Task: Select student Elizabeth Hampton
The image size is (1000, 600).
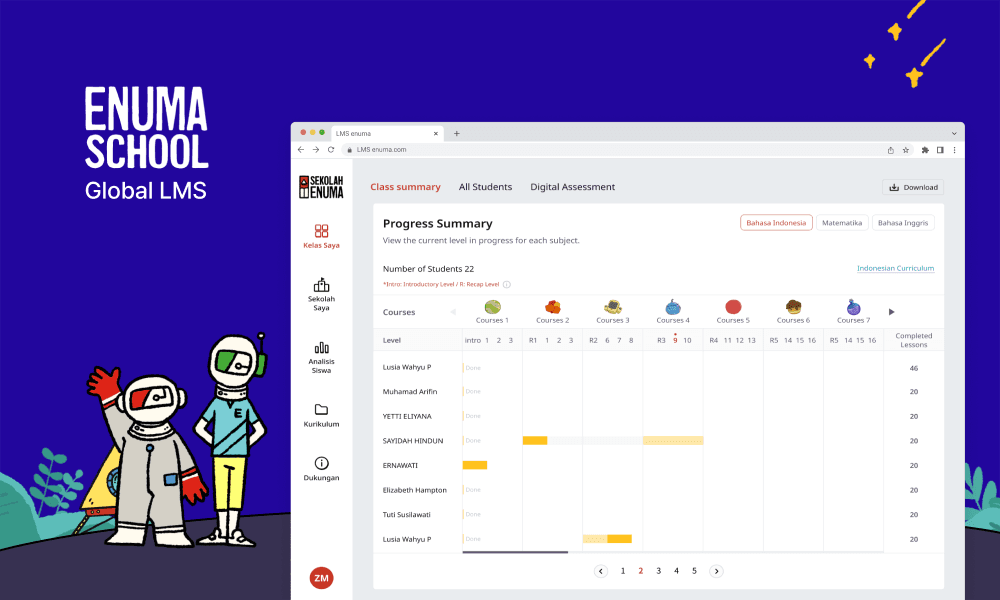Action: 415,490
